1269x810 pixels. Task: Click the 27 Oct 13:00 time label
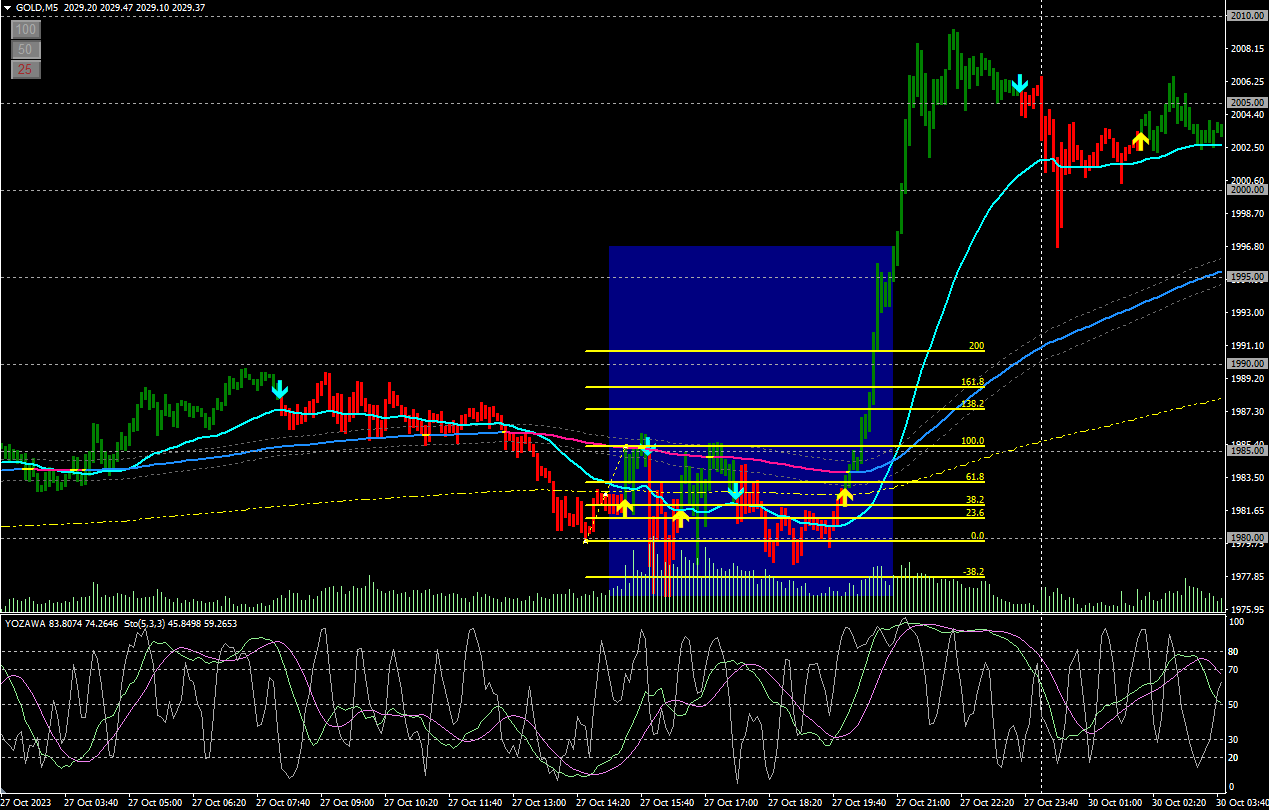[542, 802]
